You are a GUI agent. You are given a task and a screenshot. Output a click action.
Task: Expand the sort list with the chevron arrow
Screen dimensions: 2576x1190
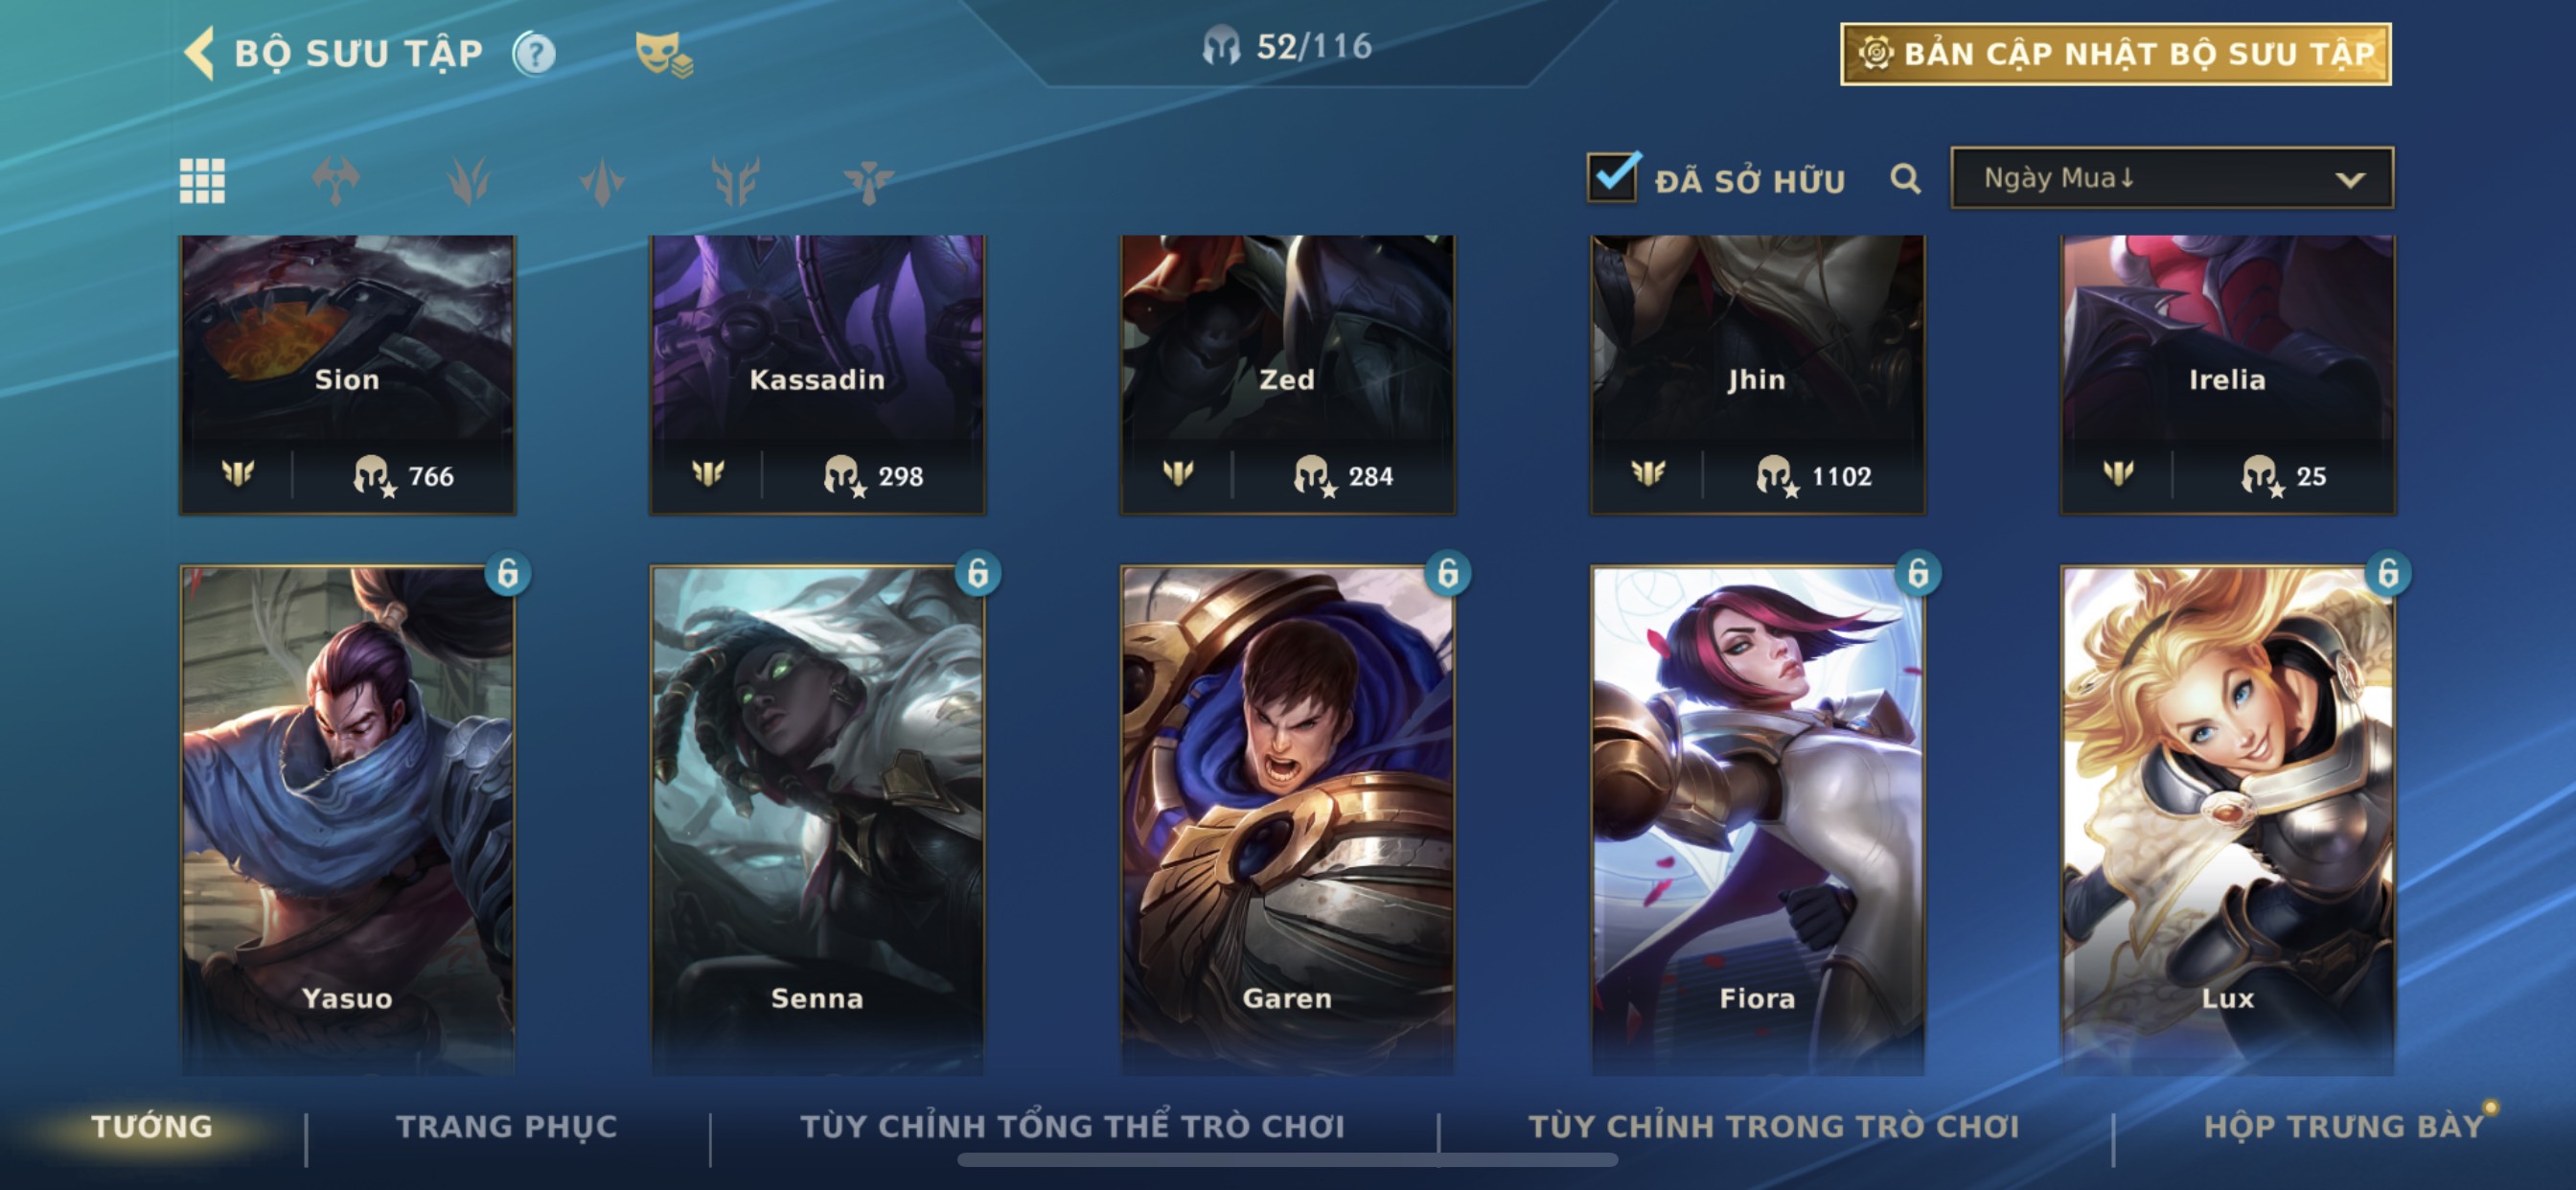point(2350,180)
